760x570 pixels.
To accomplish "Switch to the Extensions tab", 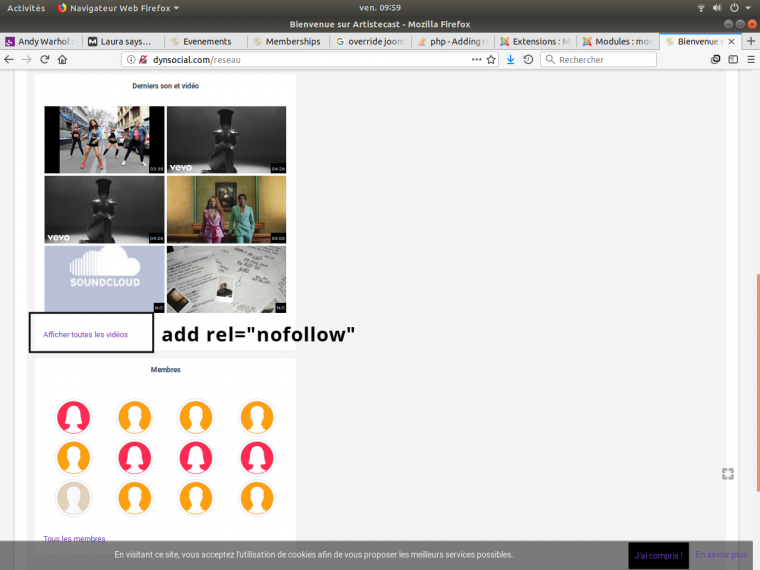I will tap(536, 42).
